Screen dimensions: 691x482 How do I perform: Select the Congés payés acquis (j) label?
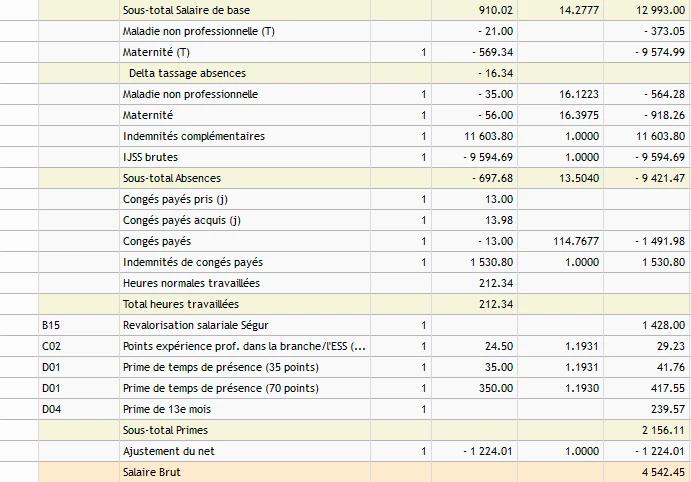click(182, 220)
